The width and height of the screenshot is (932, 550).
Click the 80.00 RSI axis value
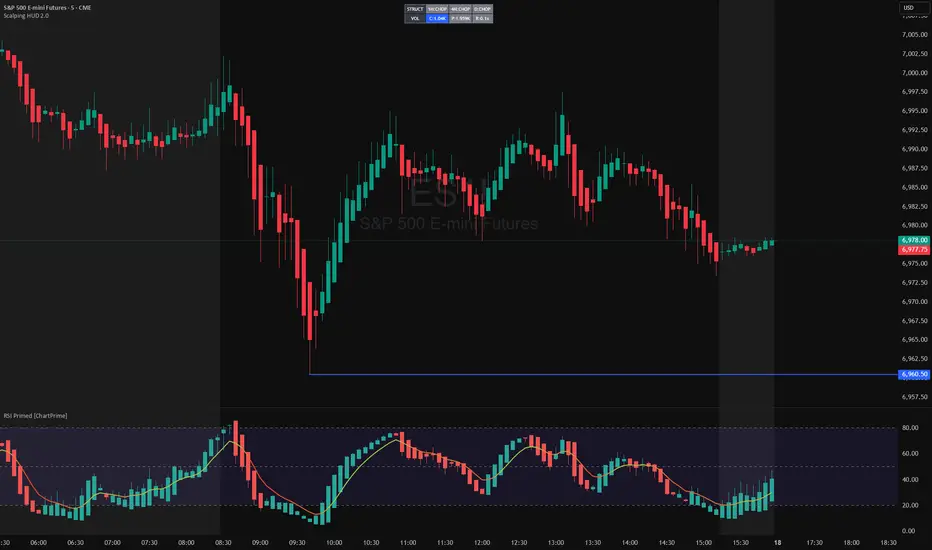(909, 428)
